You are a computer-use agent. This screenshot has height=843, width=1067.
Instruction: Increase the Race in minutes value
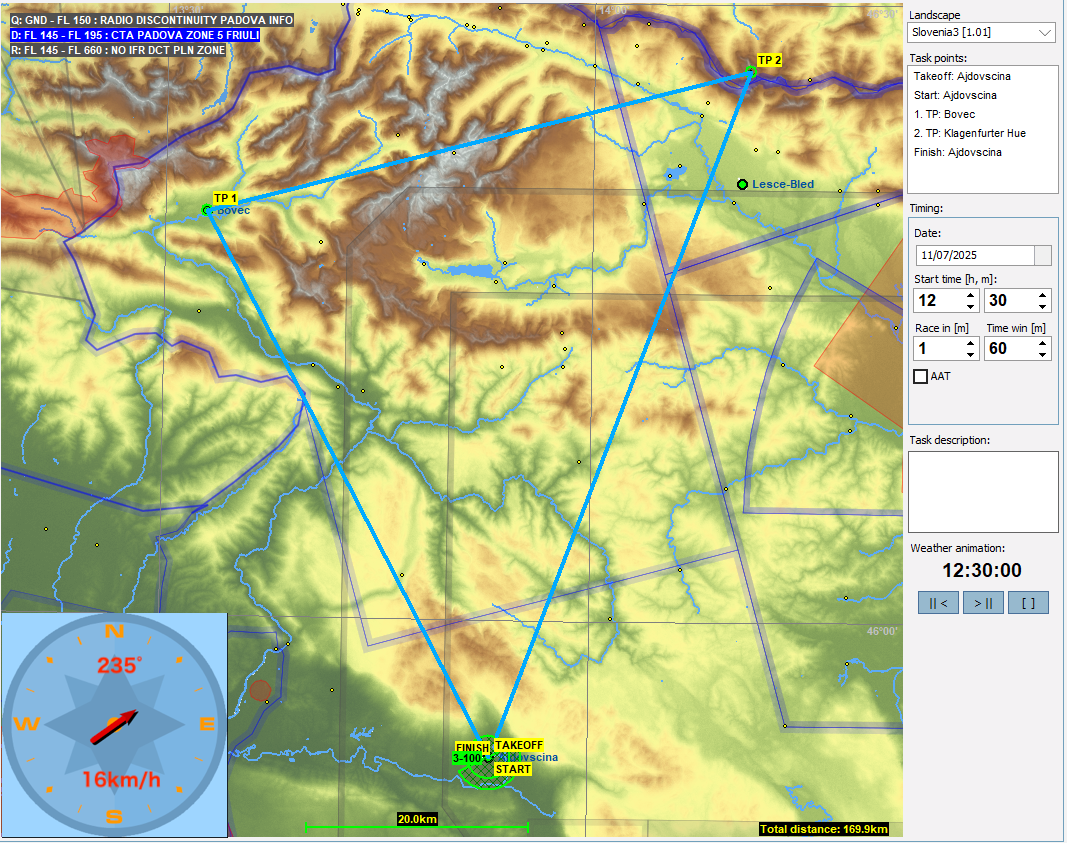pos(971,343)
